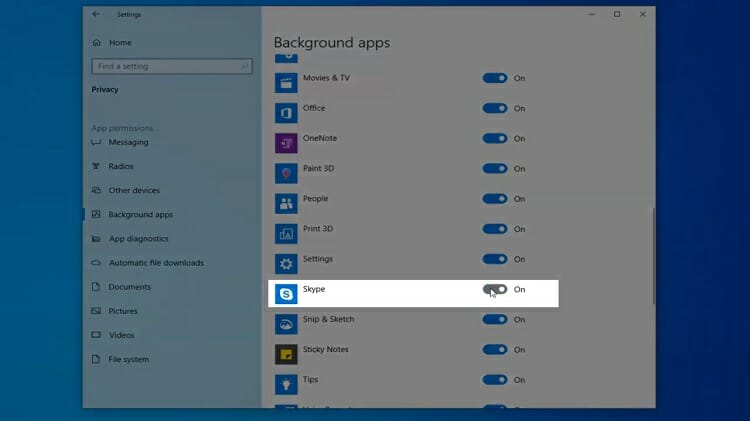Open Automatic file downloads page

point(156,263)
